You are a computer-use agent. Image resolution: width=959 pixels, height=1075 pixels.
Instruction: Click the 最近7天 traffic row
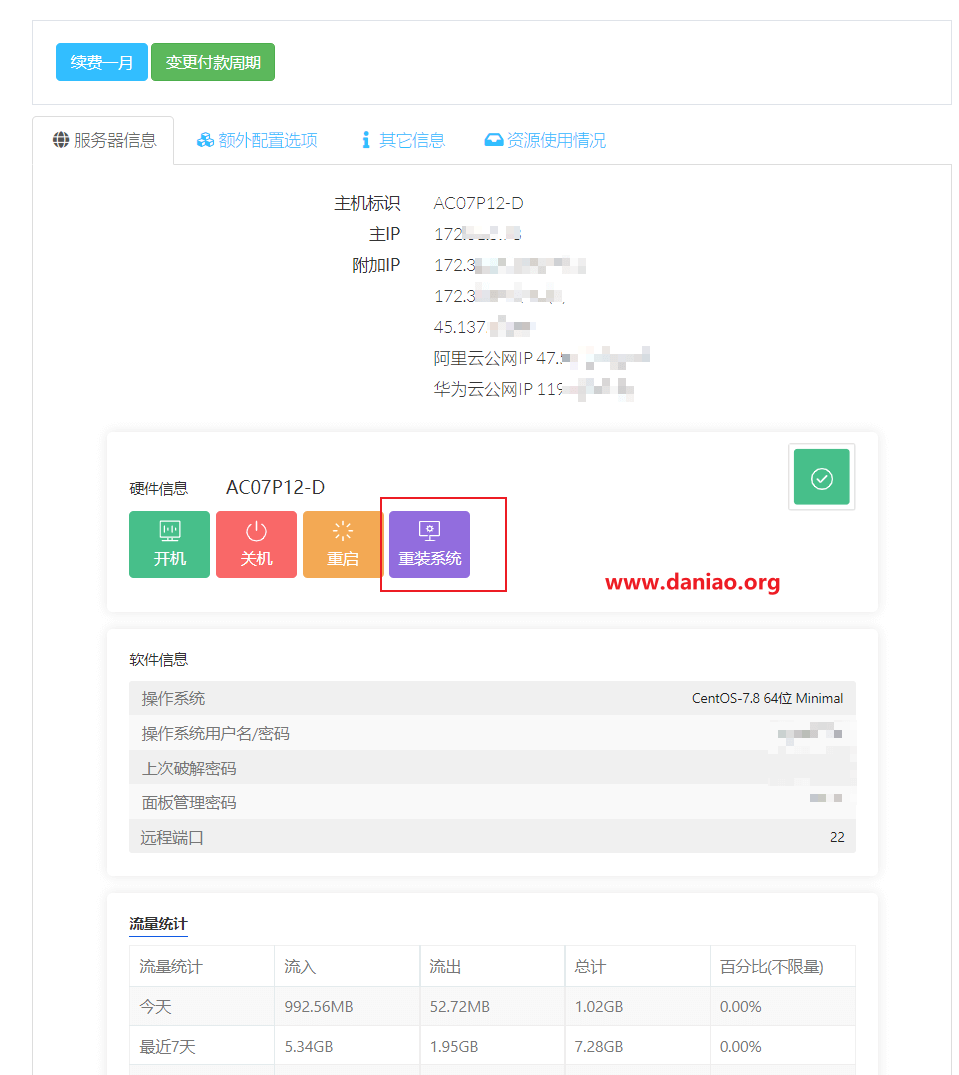point(492,1046)
